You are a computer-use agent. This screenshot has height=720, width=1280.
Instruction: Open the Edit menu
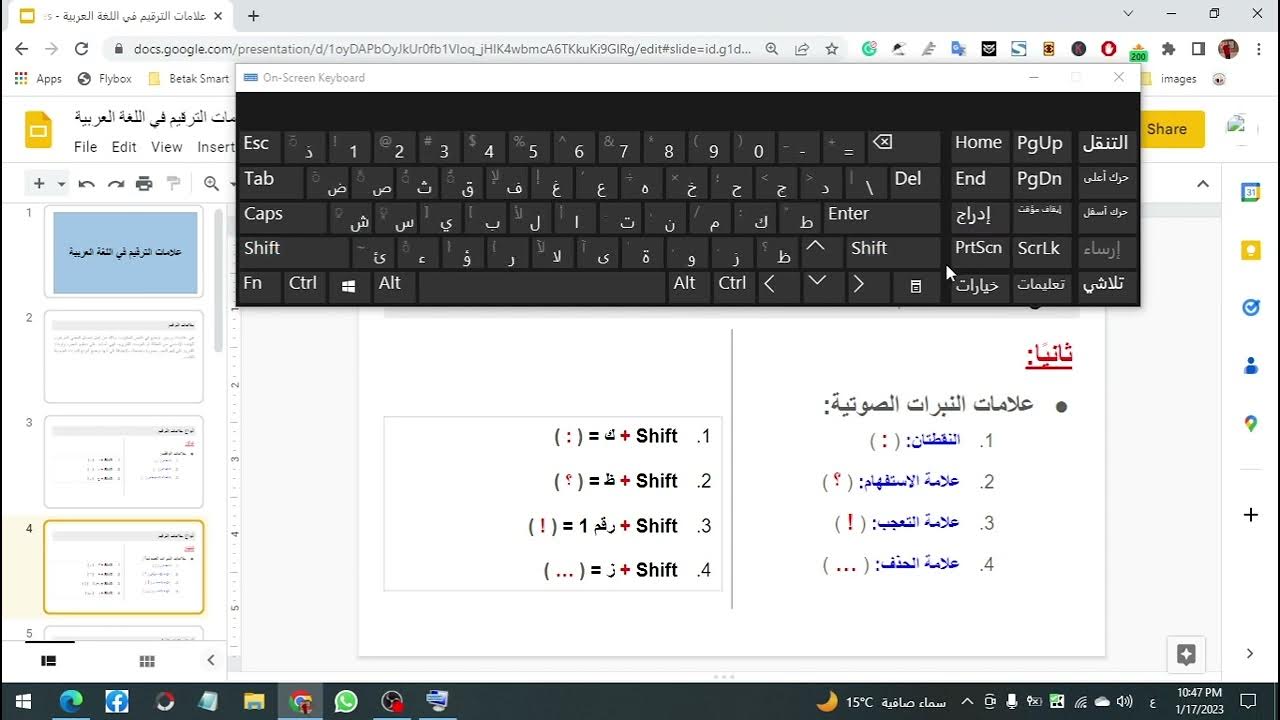point(124,147)
